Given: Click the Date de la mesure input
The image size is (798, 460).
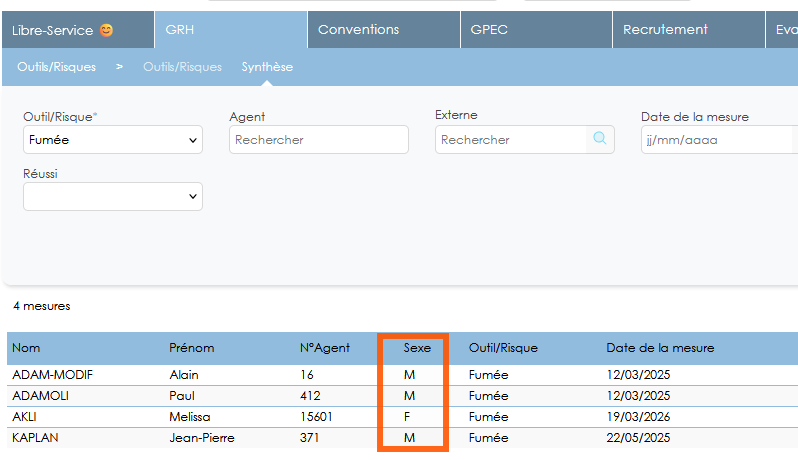Looking at the screenshot, I should coord(719,139).
